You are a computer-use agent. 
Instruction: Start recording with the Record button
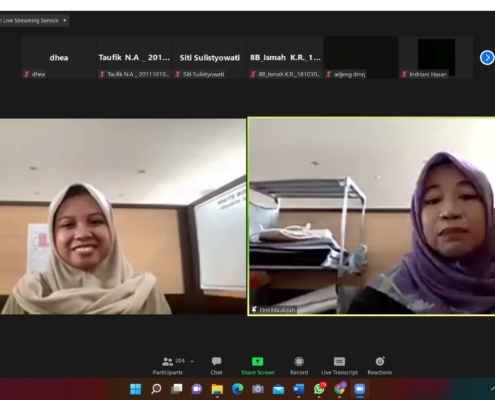tap(299, 366)
